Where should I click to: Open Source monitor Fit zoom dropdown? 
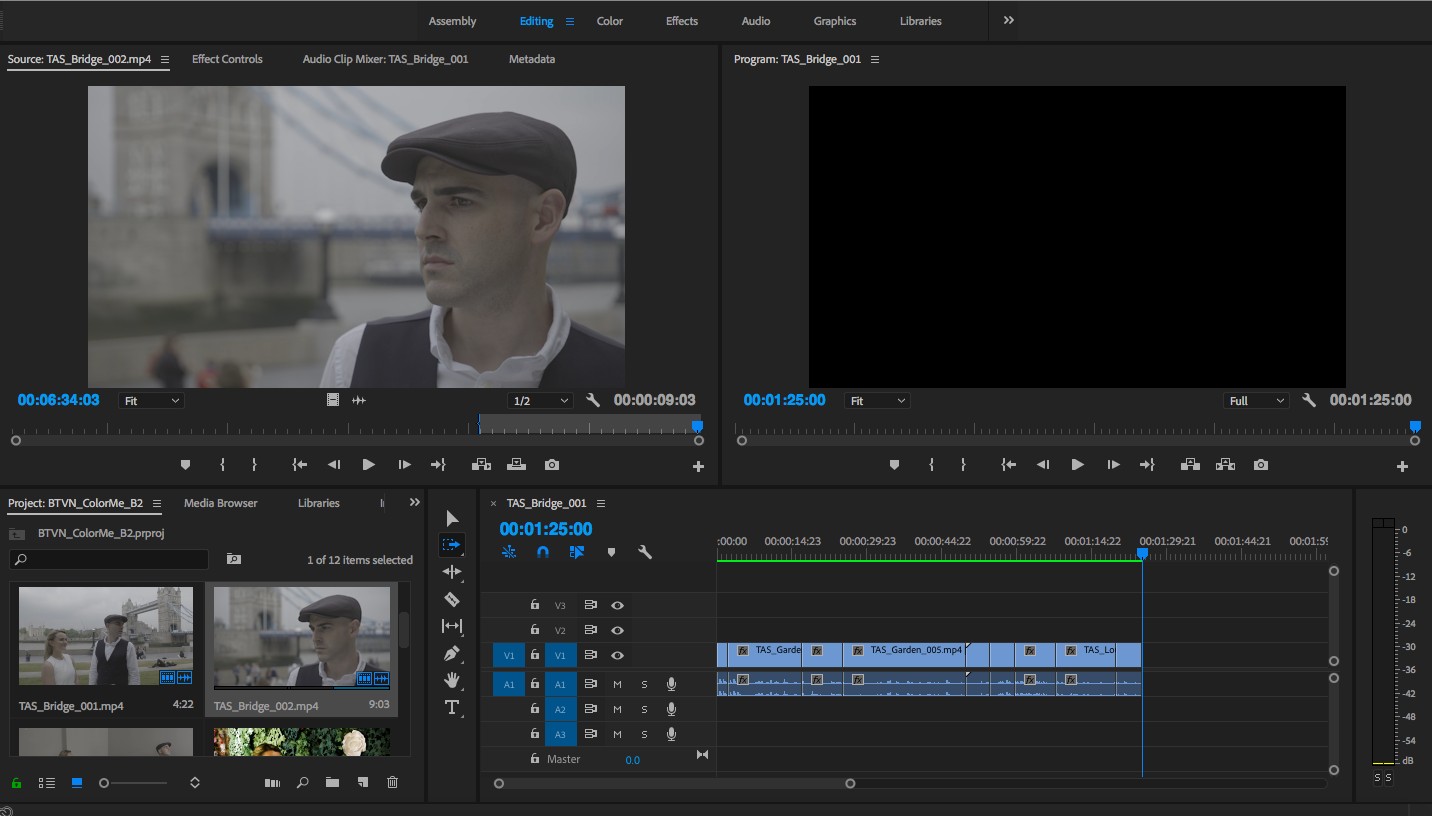(152, 400)
